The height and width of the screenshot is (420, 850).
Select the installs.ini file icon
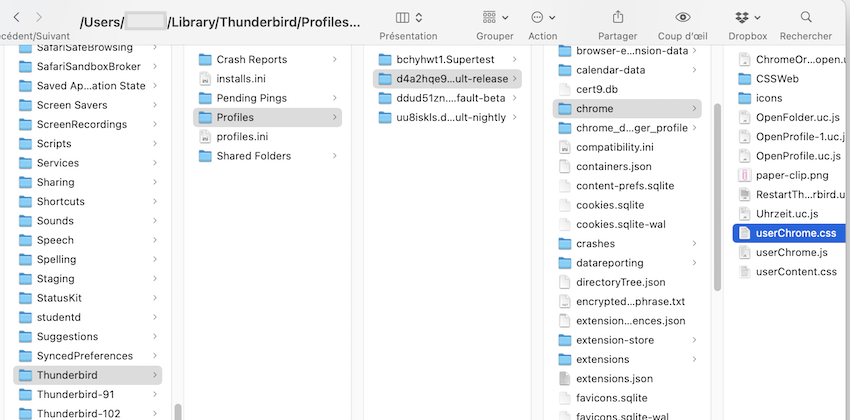(205, 79)
